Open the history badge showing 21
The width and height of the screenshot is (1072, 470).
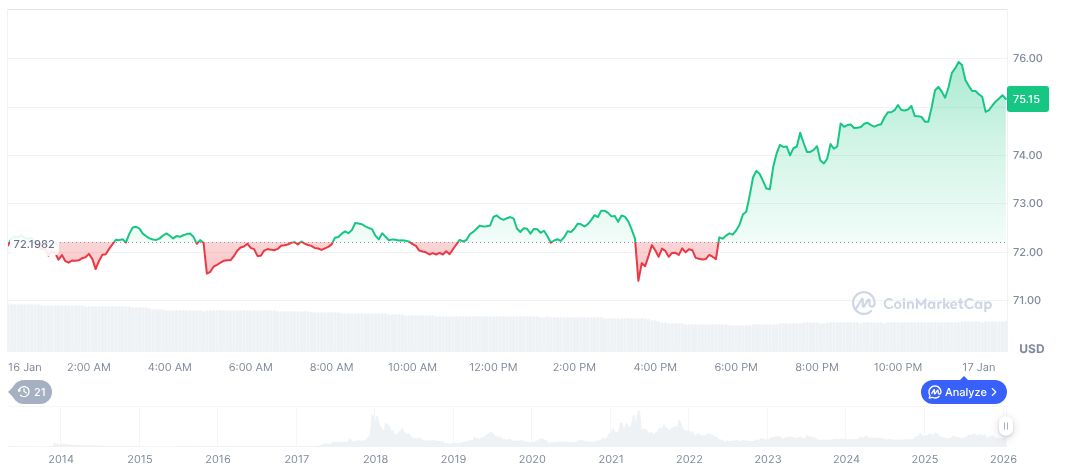coord(30,392)
